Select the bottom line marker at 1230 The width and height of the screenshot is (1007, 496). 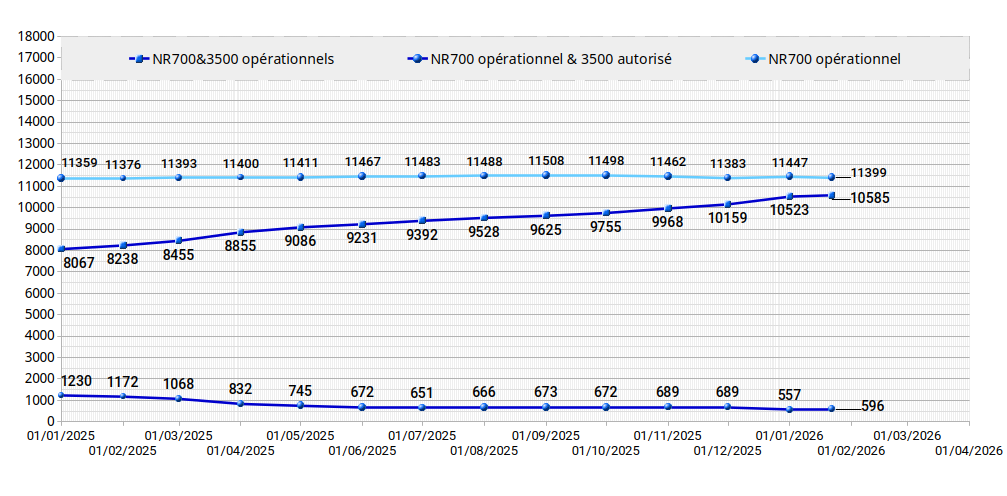(x=61, y=395)
